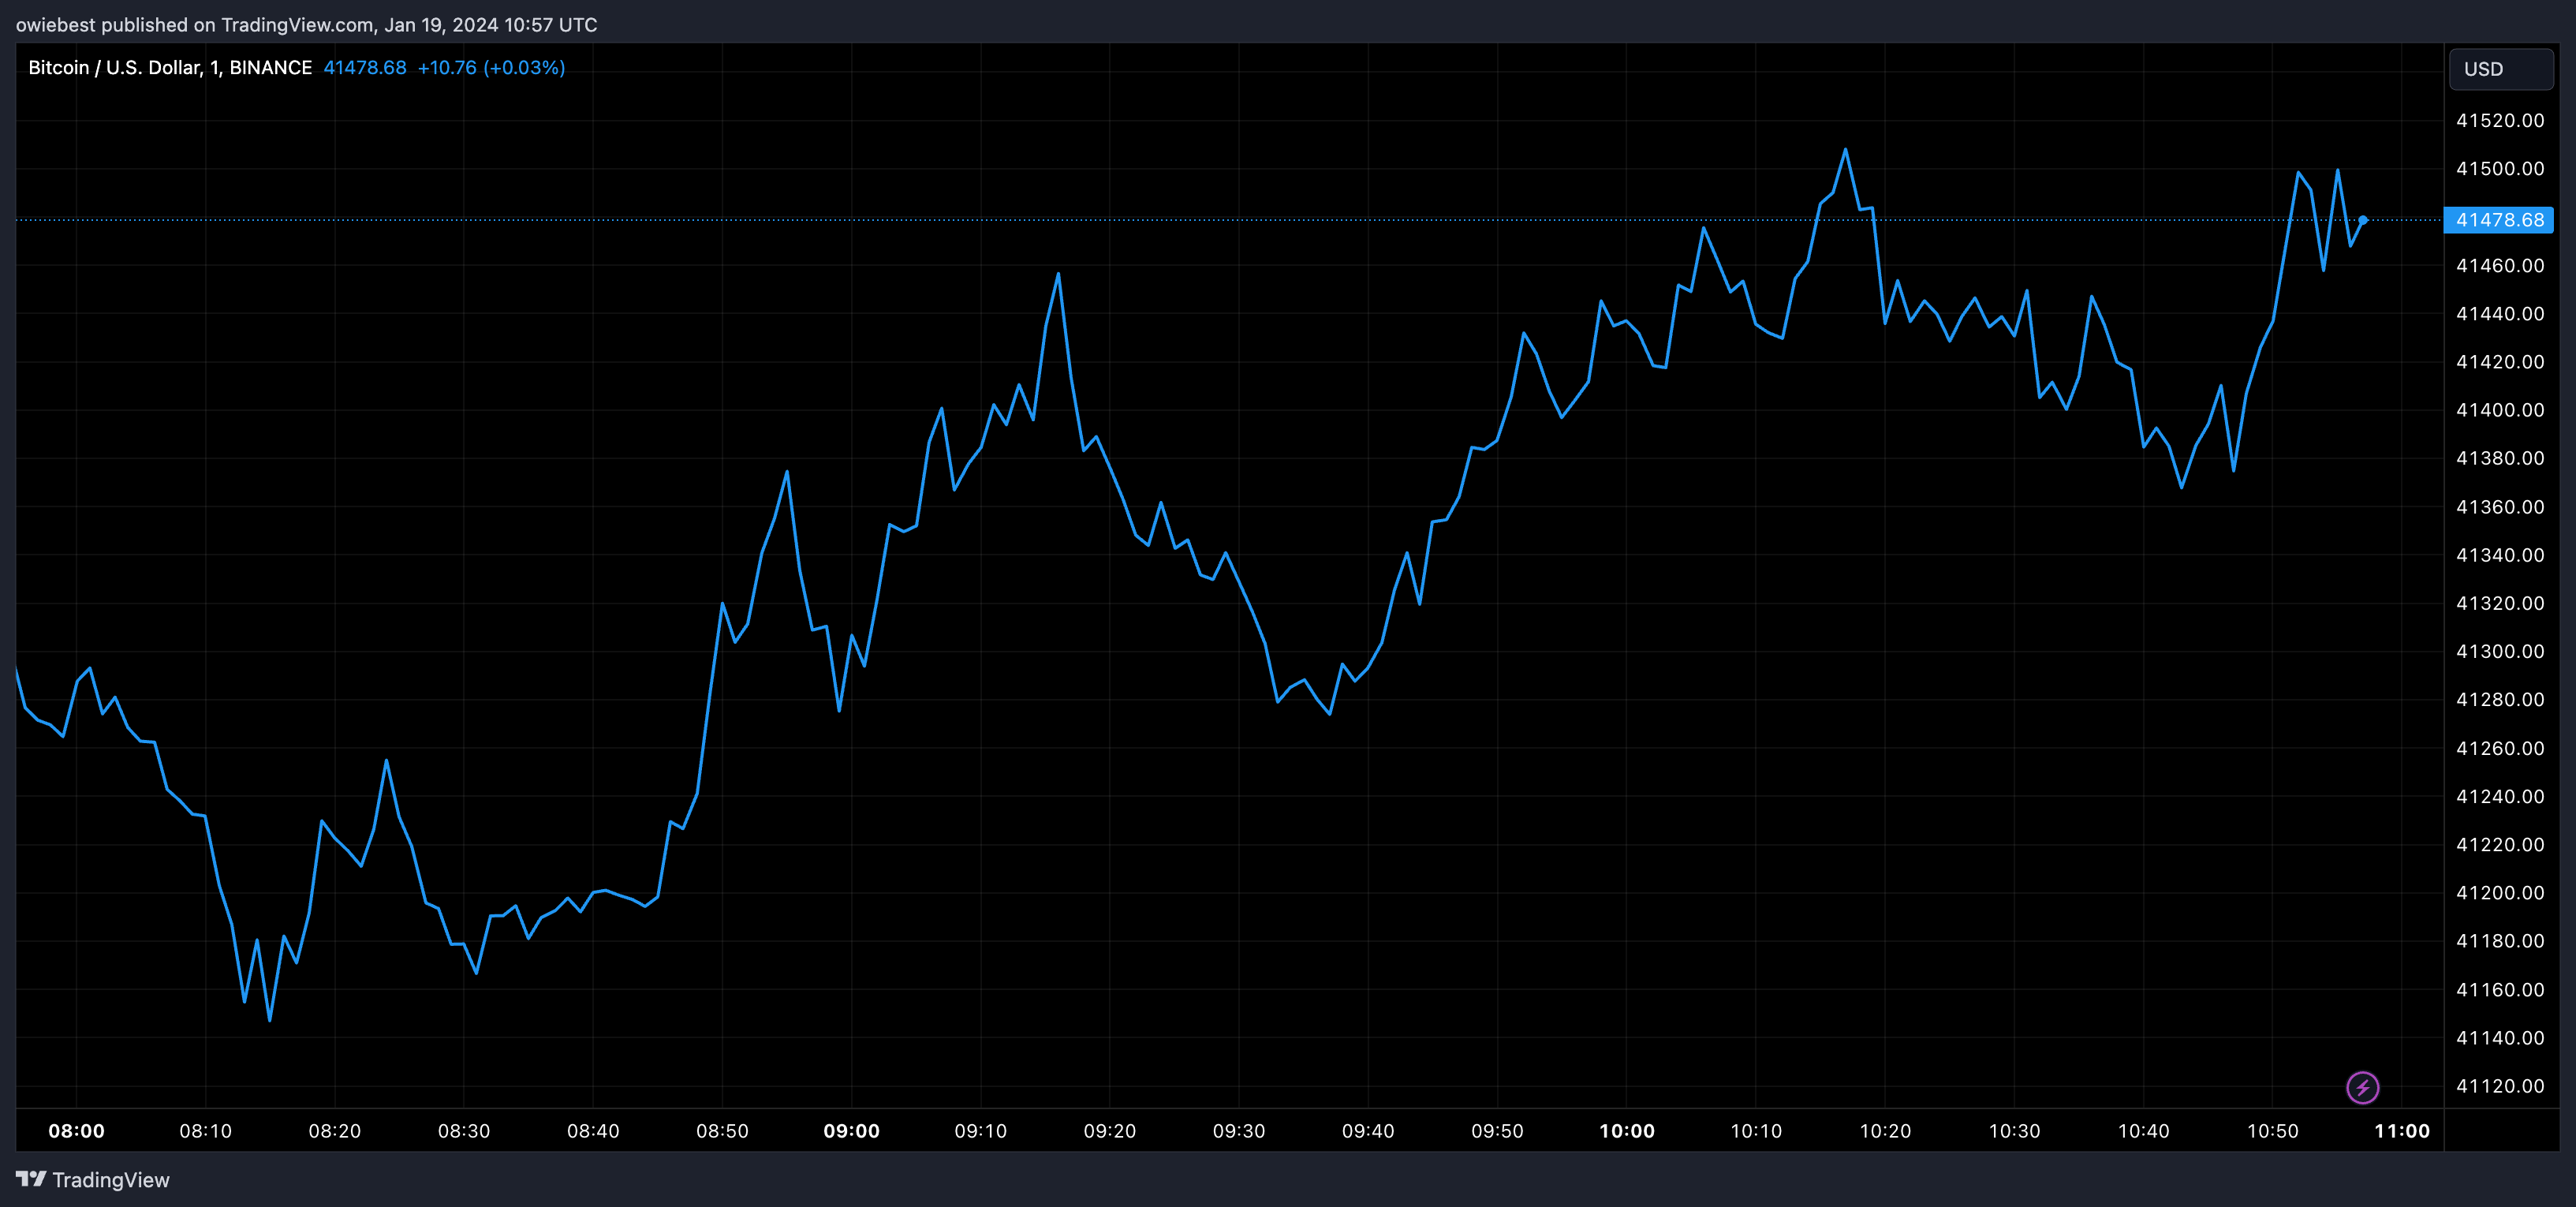Click the 09:30 time axis label
Image resolution: width=2576 pixels, height=1207 pixels.
1238,1131
